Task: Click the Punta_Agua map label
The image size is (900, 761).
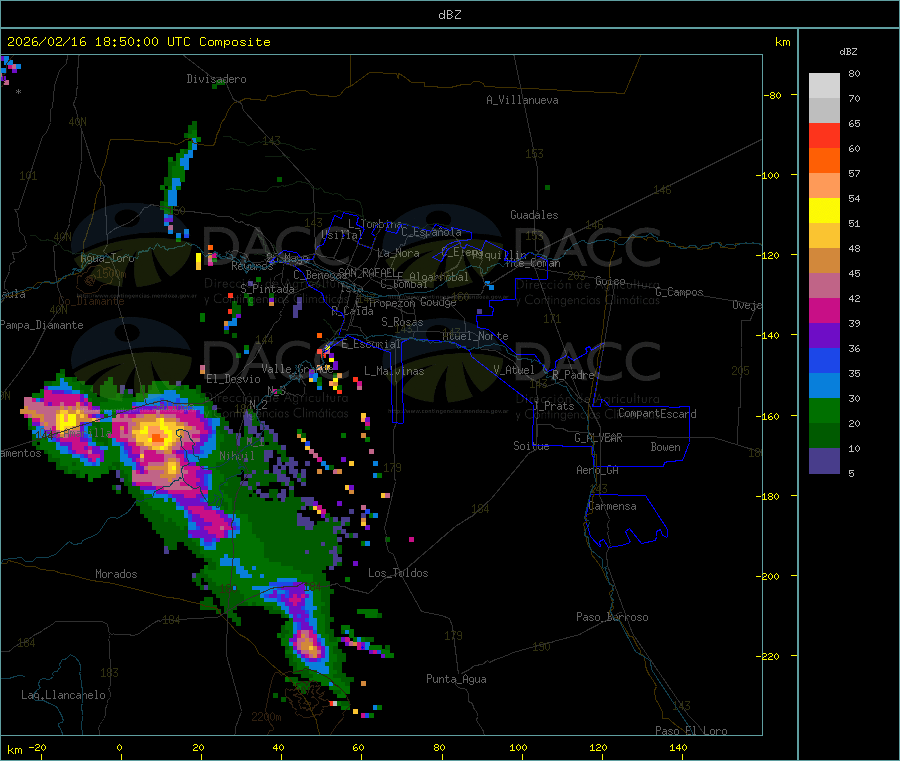Action: pos(456,679)
